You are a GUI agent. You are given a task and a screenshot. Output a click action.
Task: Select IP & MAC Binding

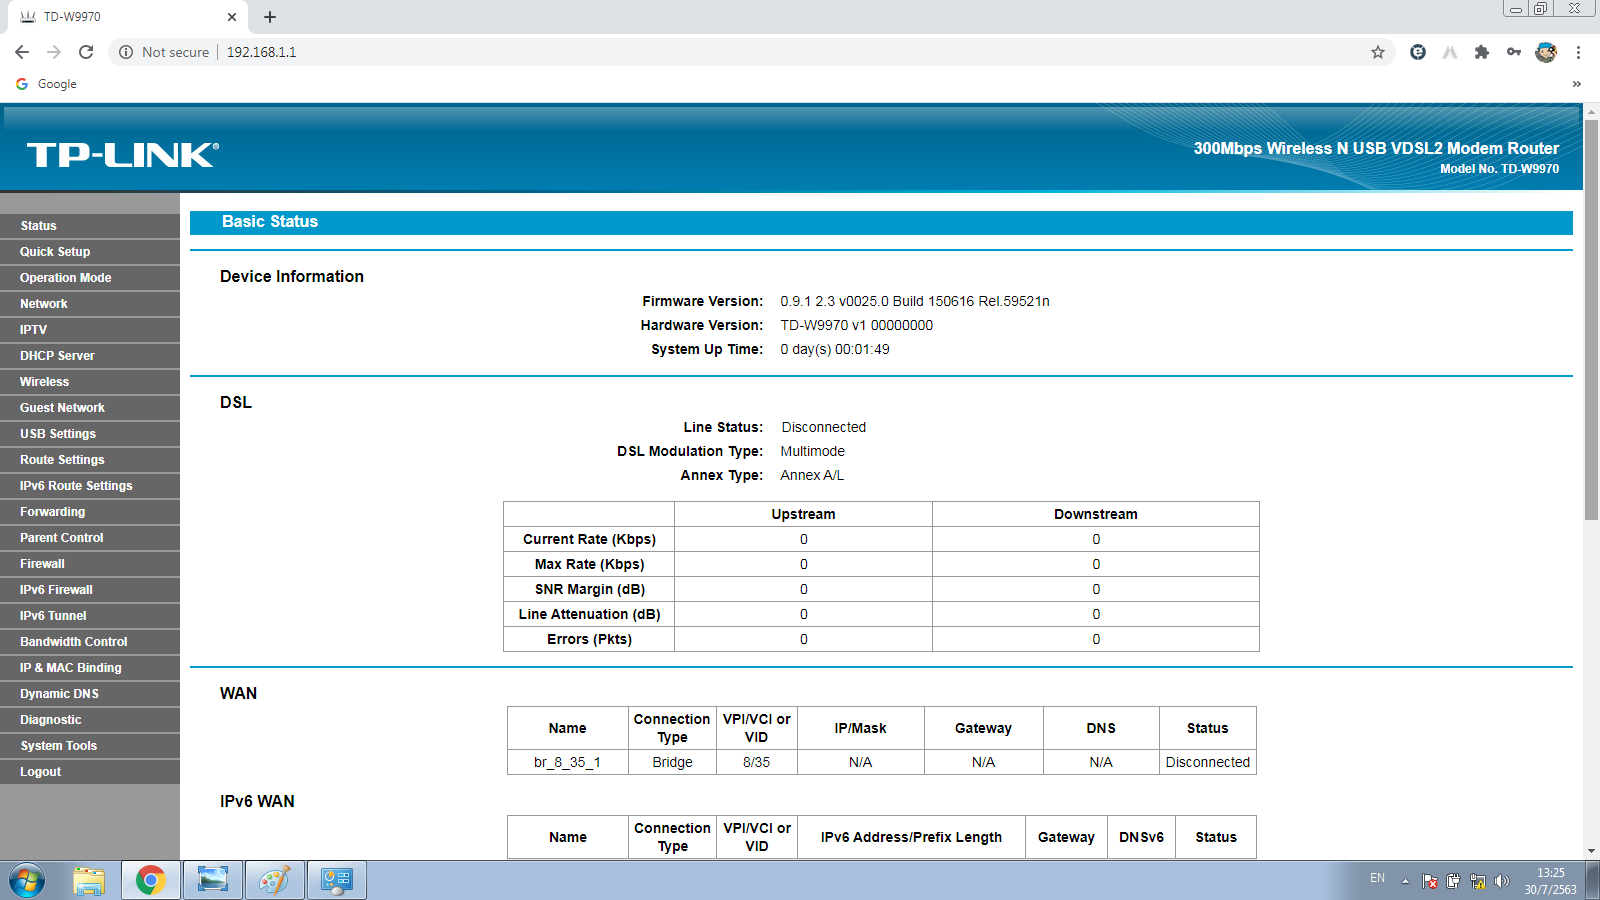coord(90,668)
